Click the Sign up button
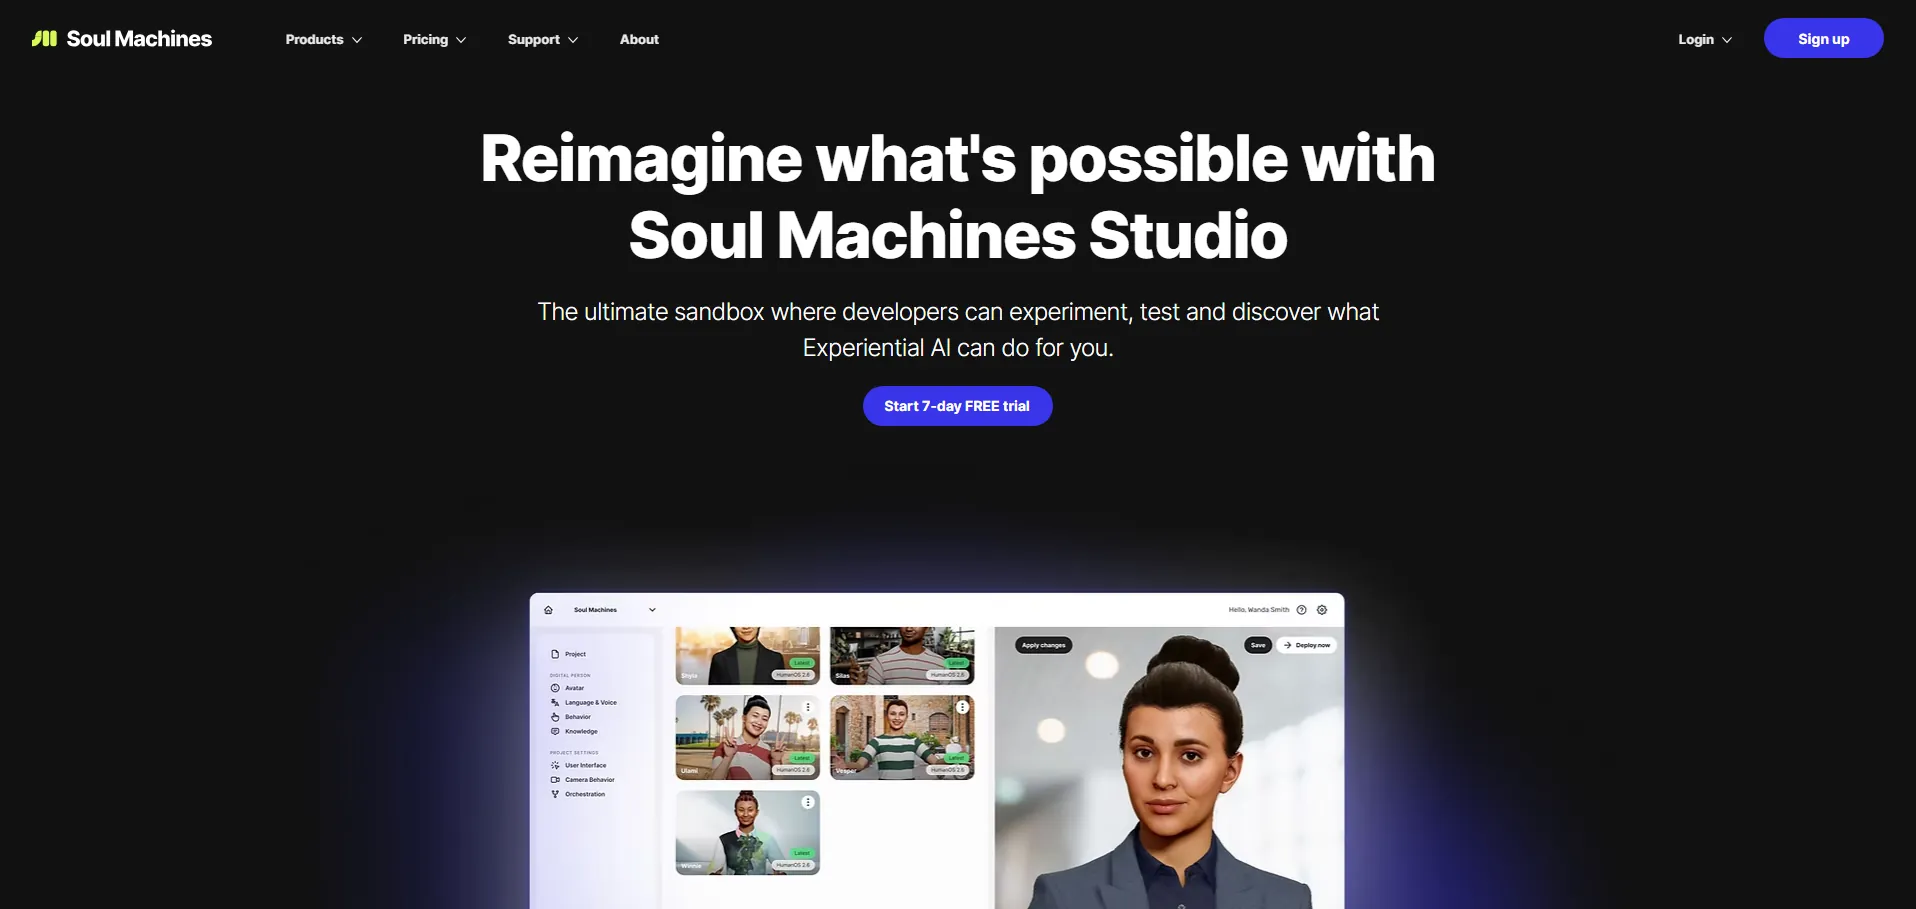Screen dimensions: 1916x909 pos(1823,38)
